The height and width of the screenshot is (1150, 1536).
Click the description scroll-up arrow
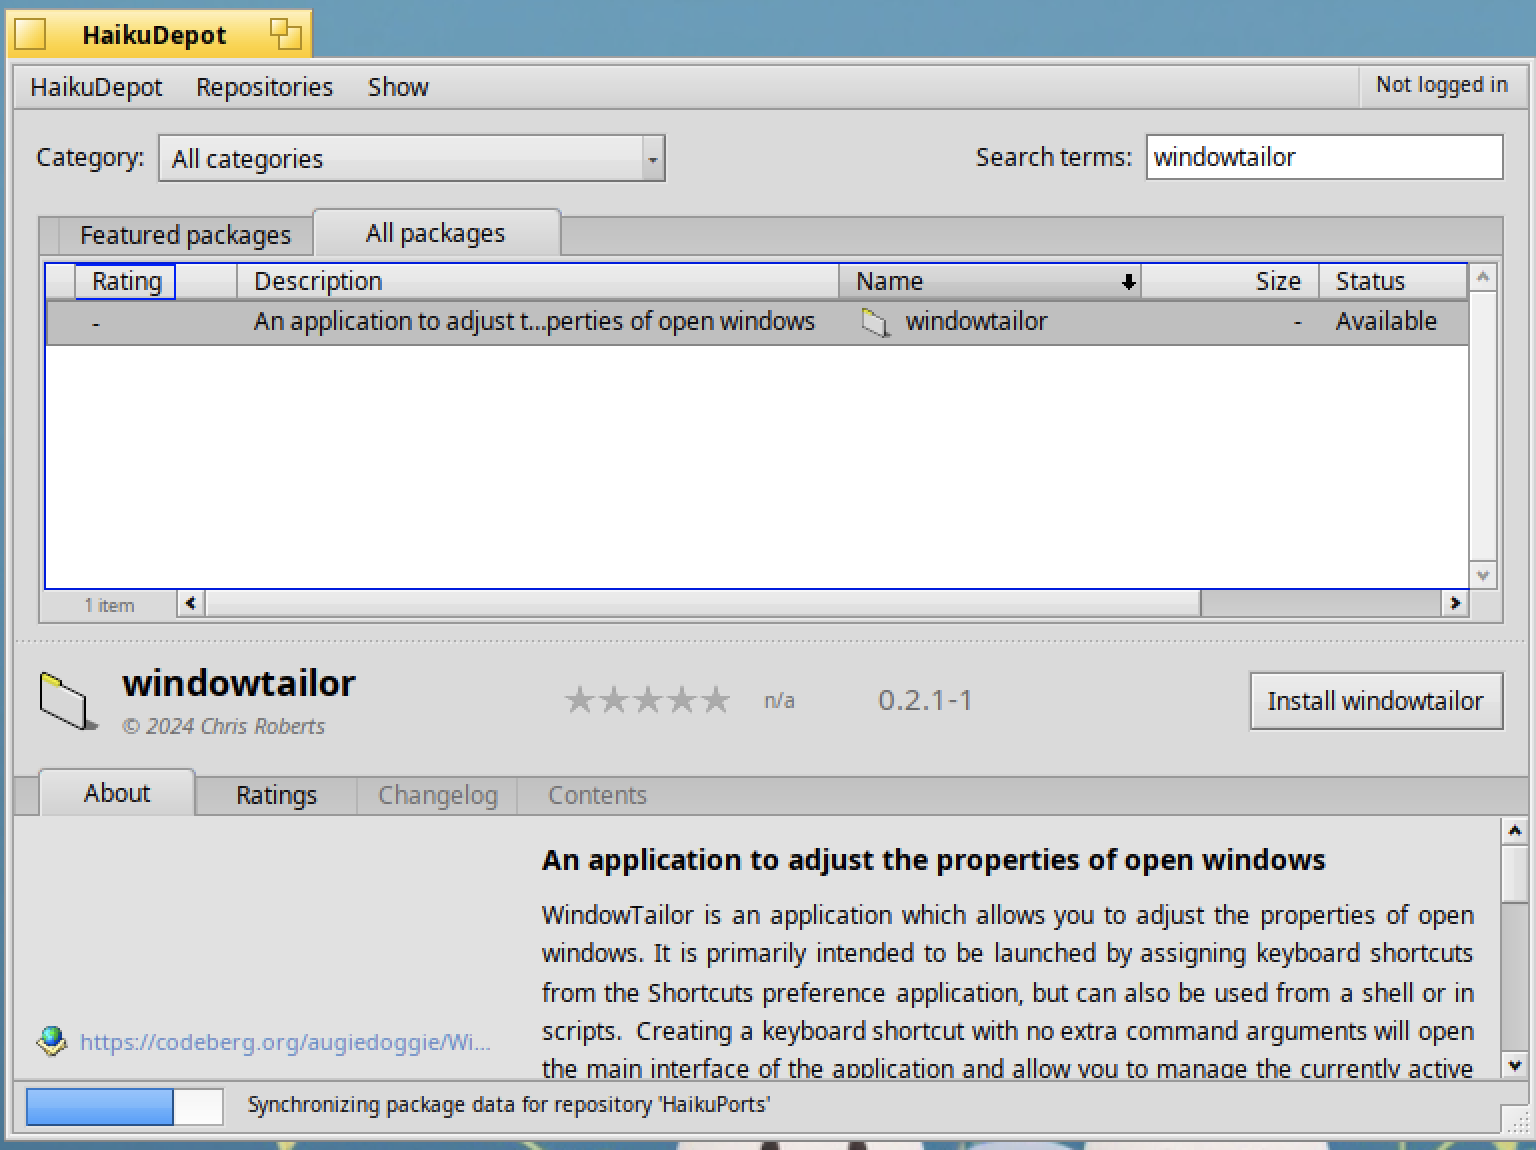coord(1514,831)
